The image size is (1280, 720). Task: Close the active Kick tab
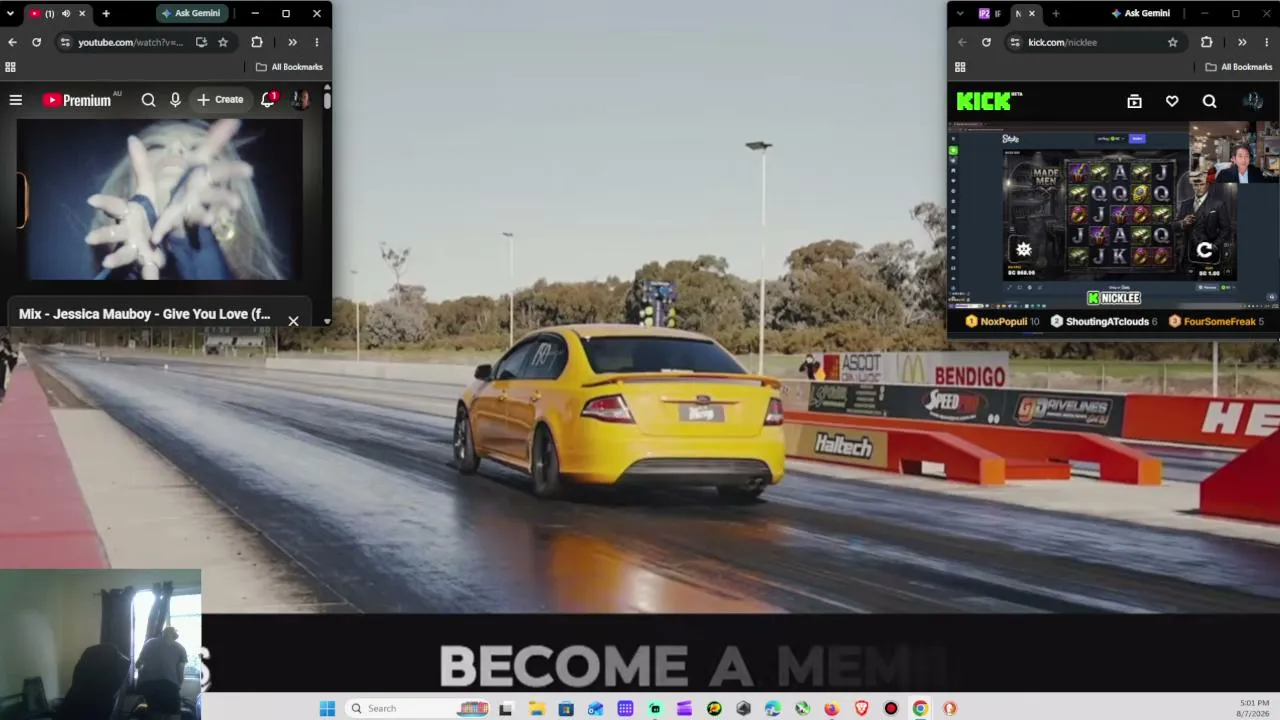1032,13
